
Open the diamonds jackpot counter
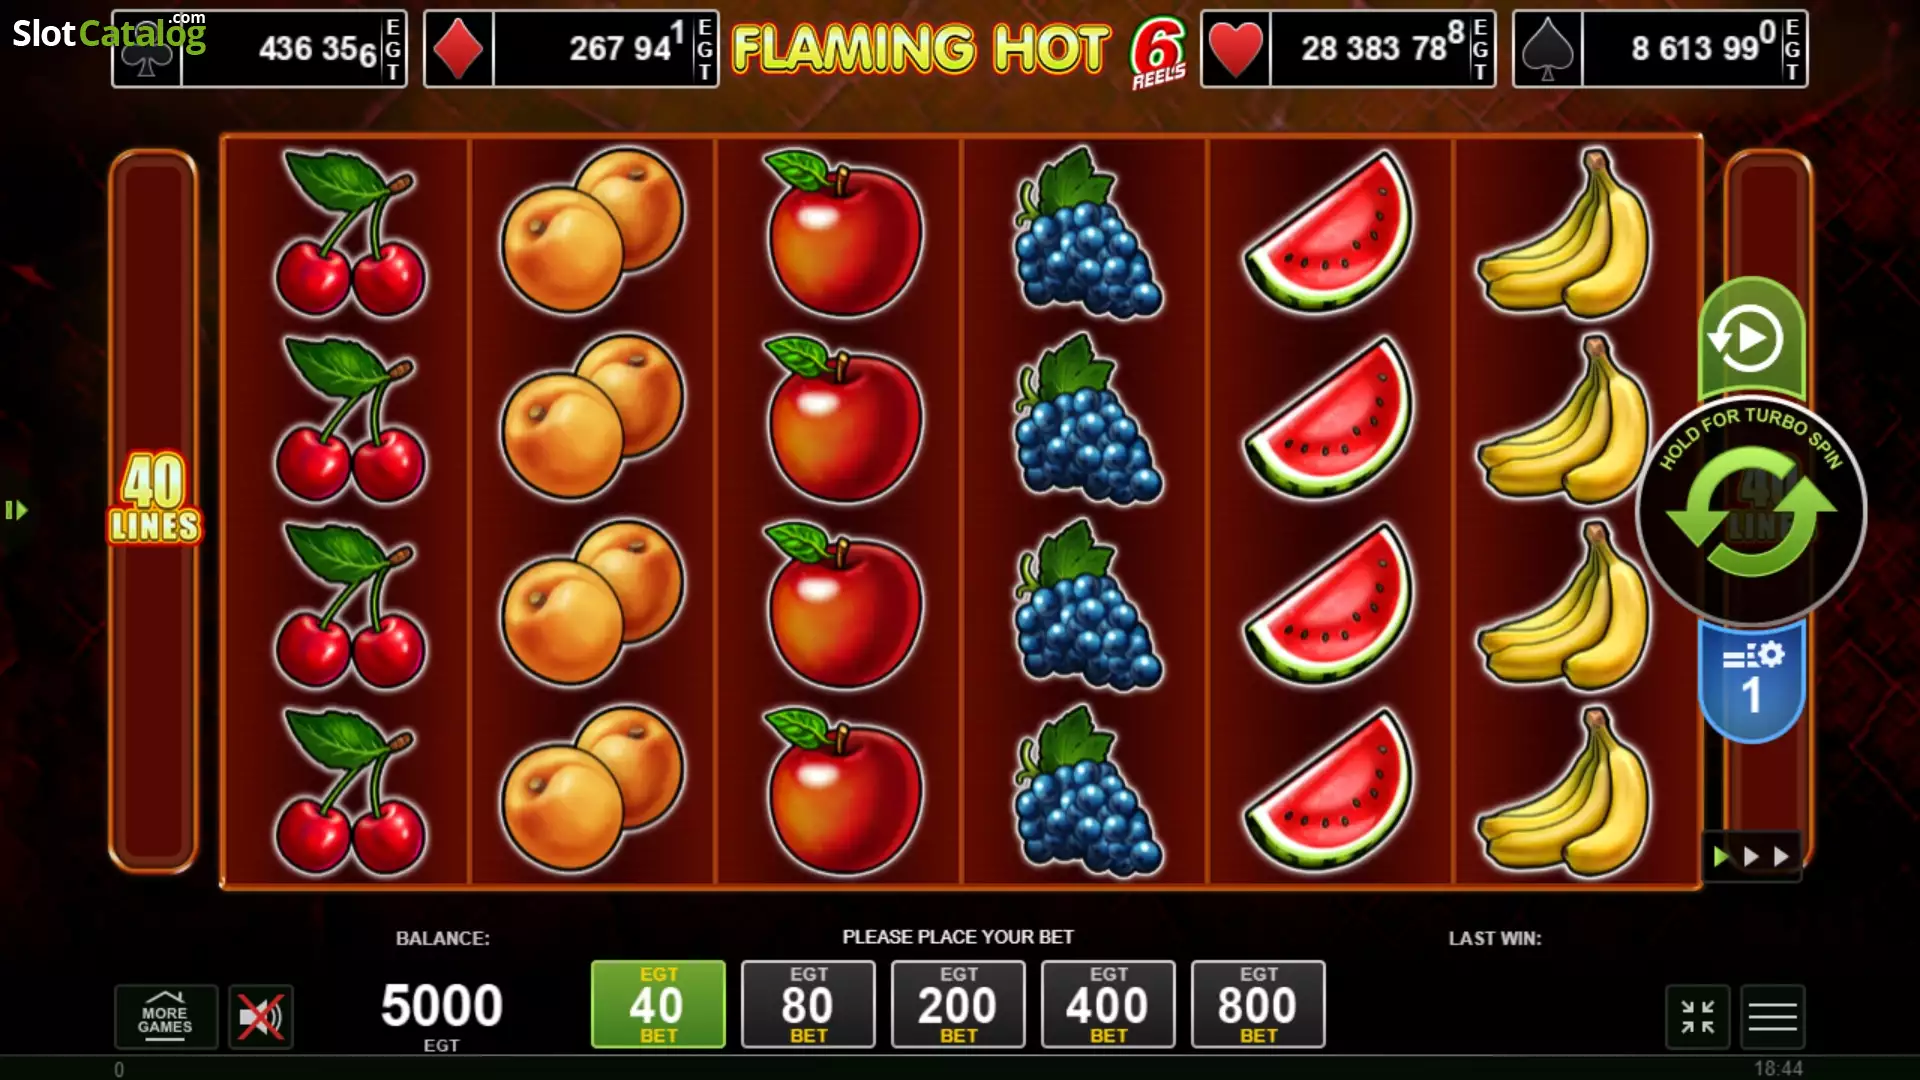571,49
